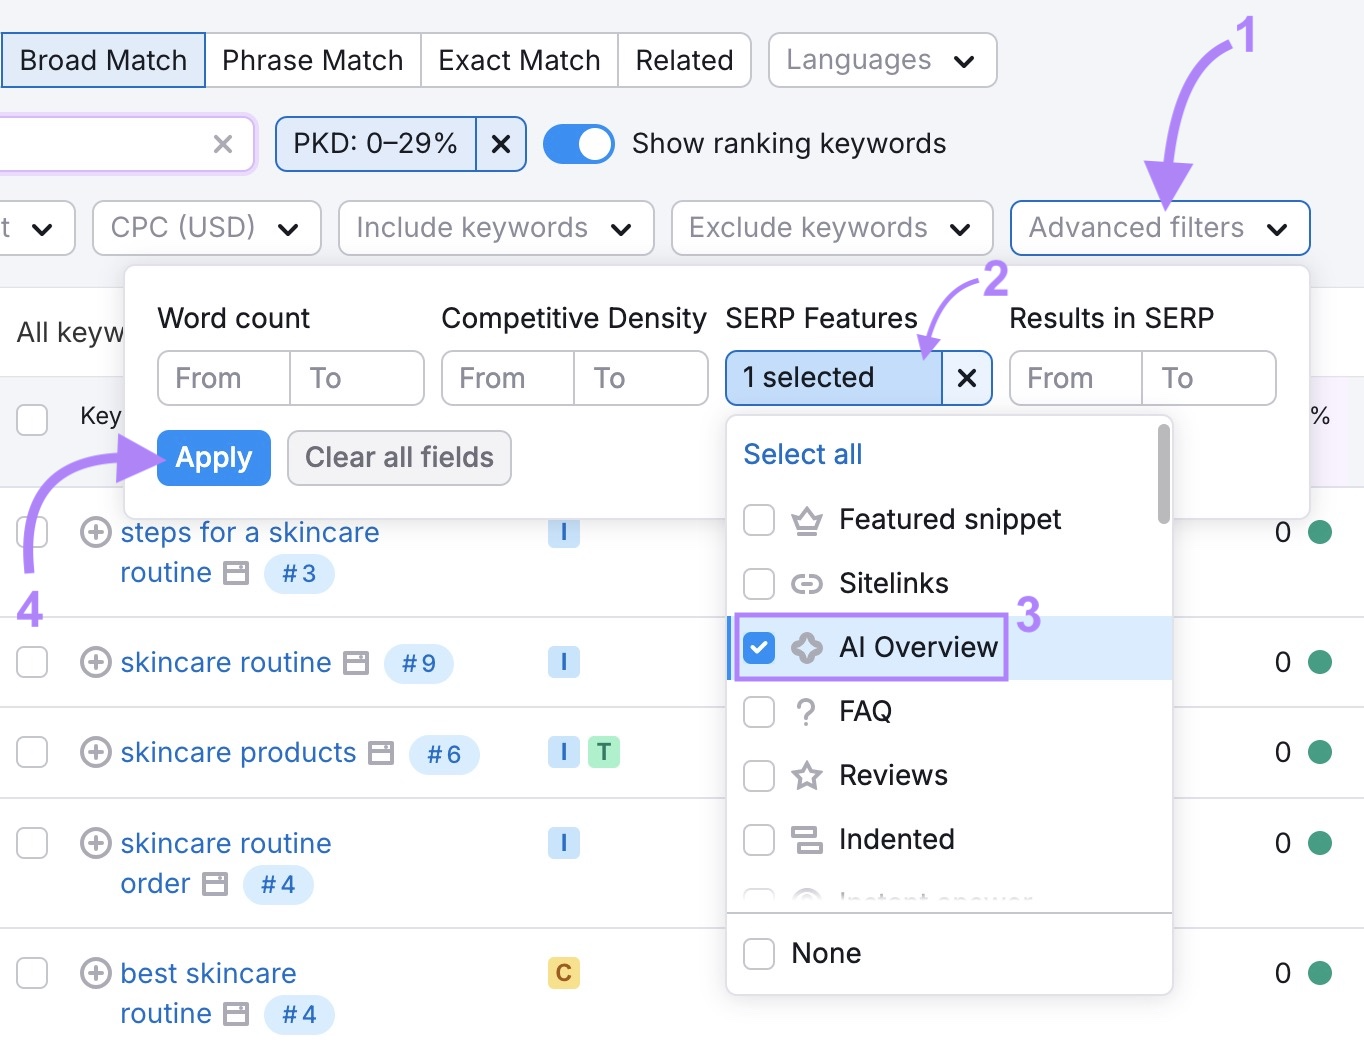
Task: Disable the Show ranking keywords toggle
Action: click(578, 143)
